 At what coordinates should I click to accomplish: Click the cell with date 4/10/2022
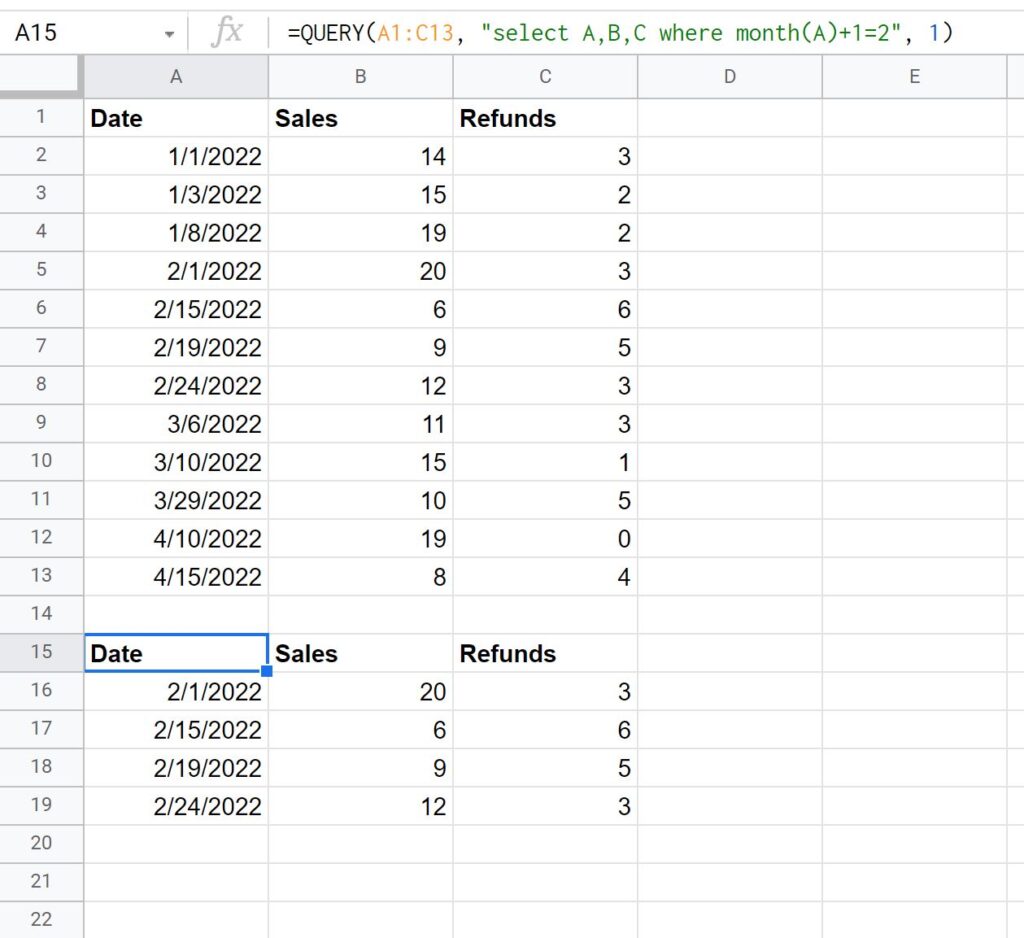click(x=176, y=538)
